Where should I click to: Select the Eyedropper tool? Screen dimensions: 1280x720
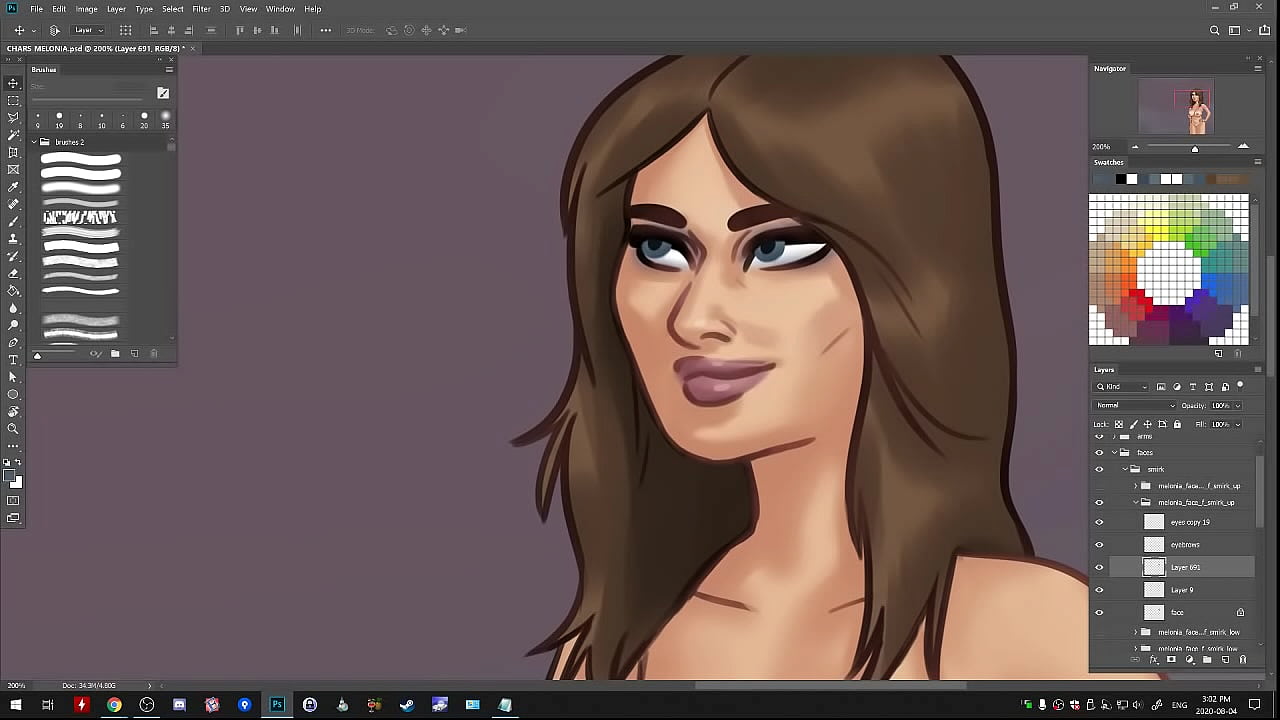13,187
